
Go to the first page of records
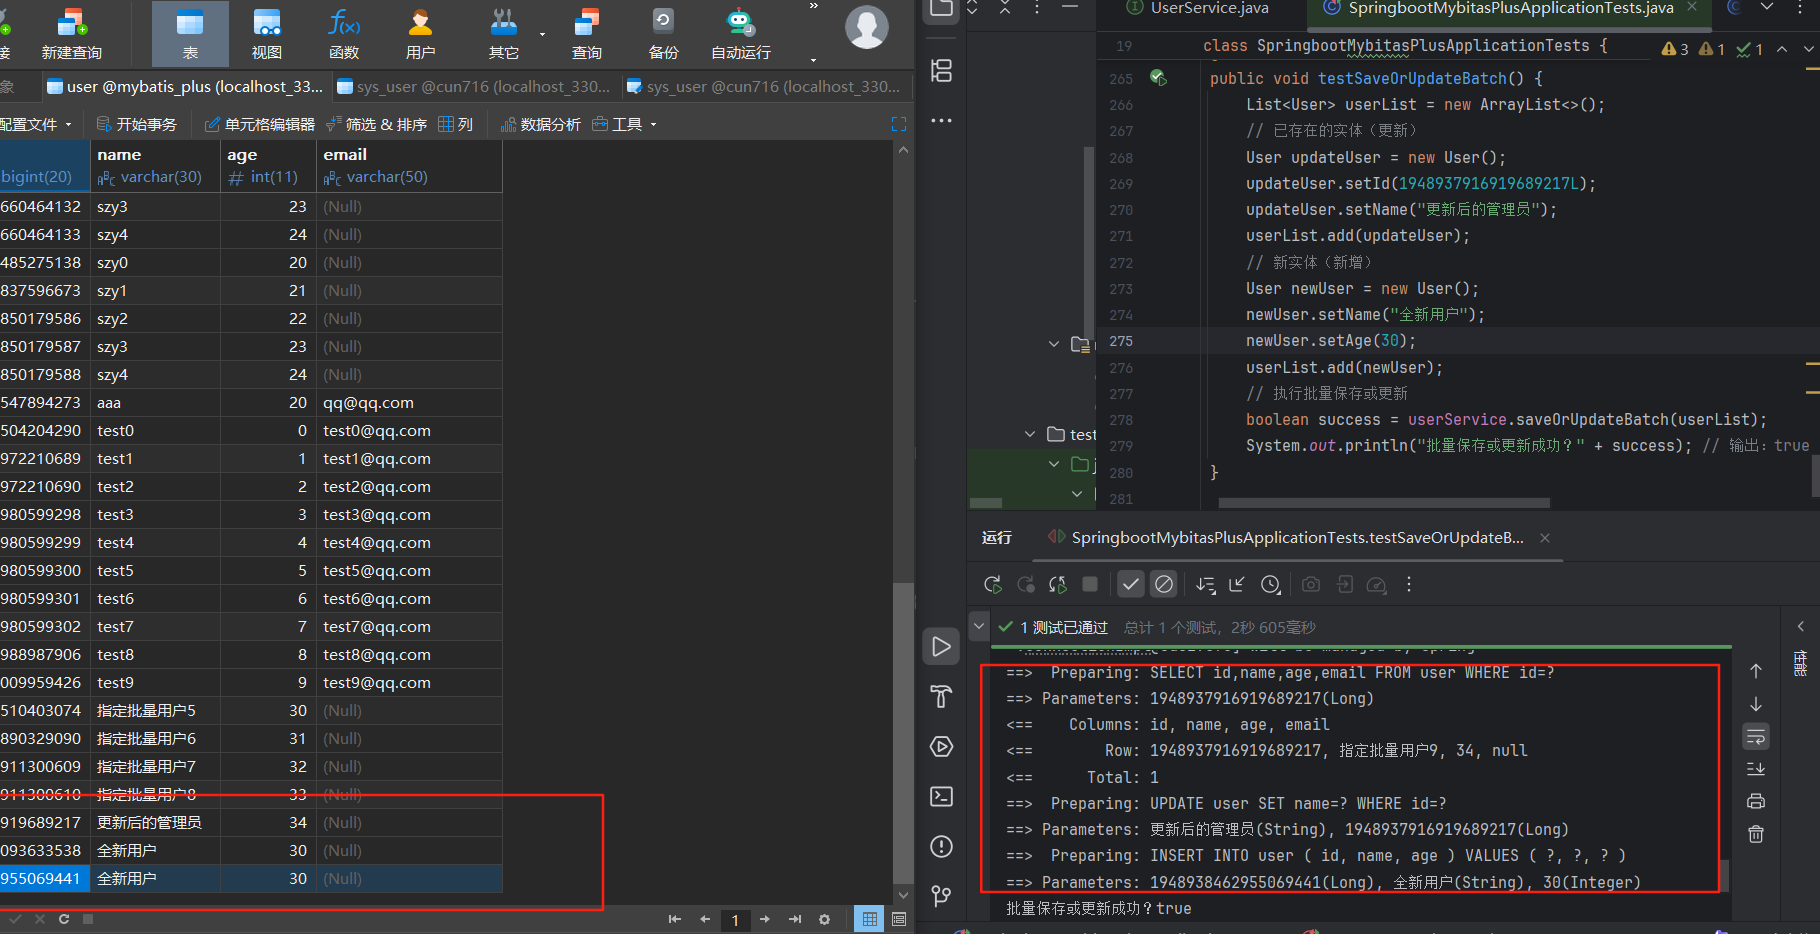[x=675, y=919]
